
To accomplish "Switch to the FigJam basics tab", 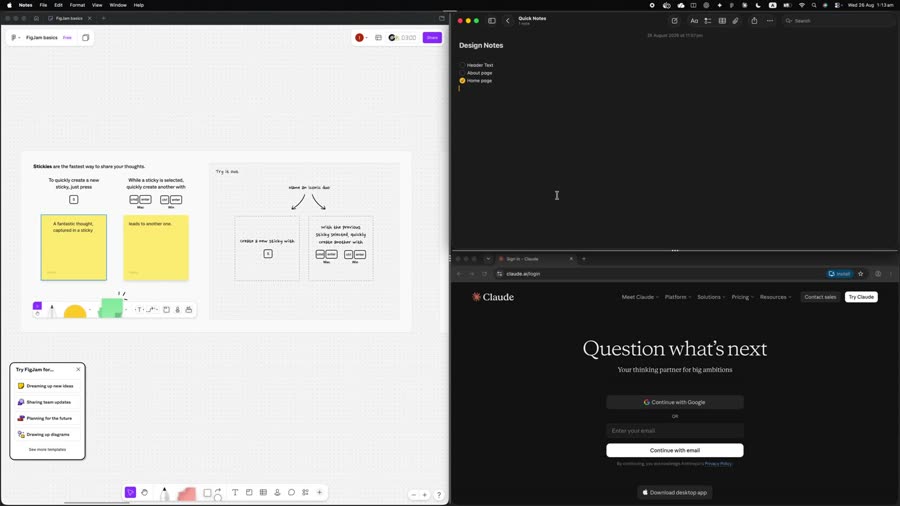I will point(69,18).
